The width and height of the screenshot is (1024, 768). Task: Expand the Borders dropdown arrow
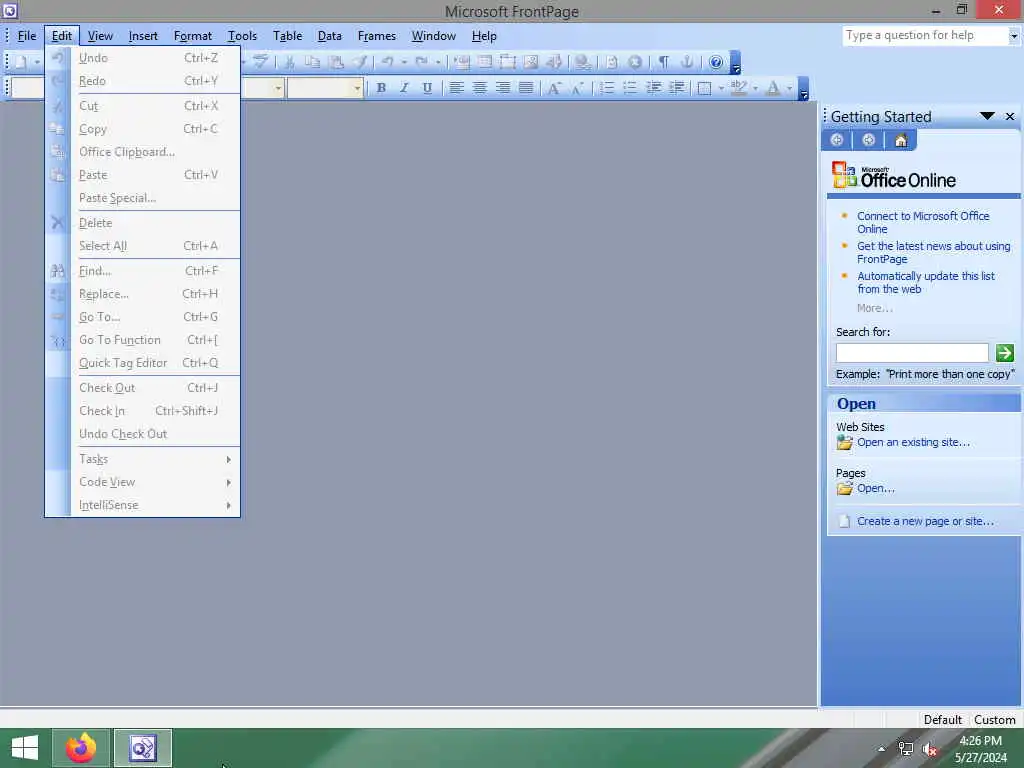tap(720, 88)
